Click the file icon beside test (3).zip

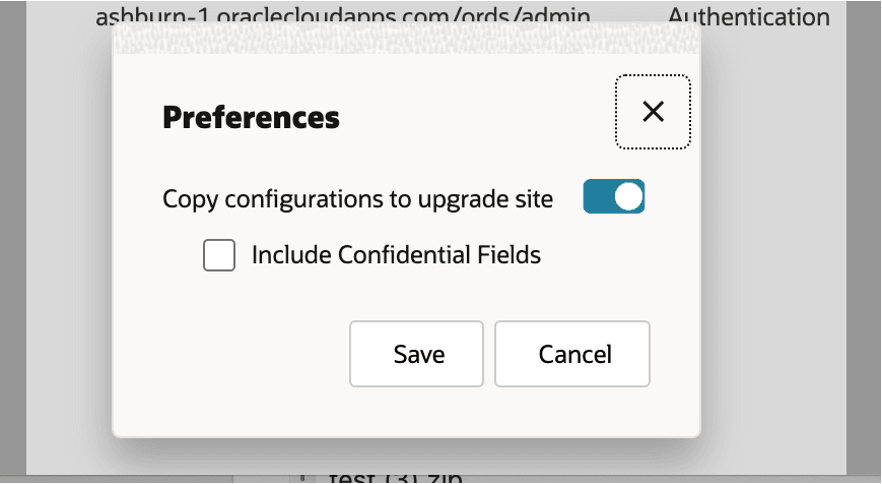(x=303, y=478)
